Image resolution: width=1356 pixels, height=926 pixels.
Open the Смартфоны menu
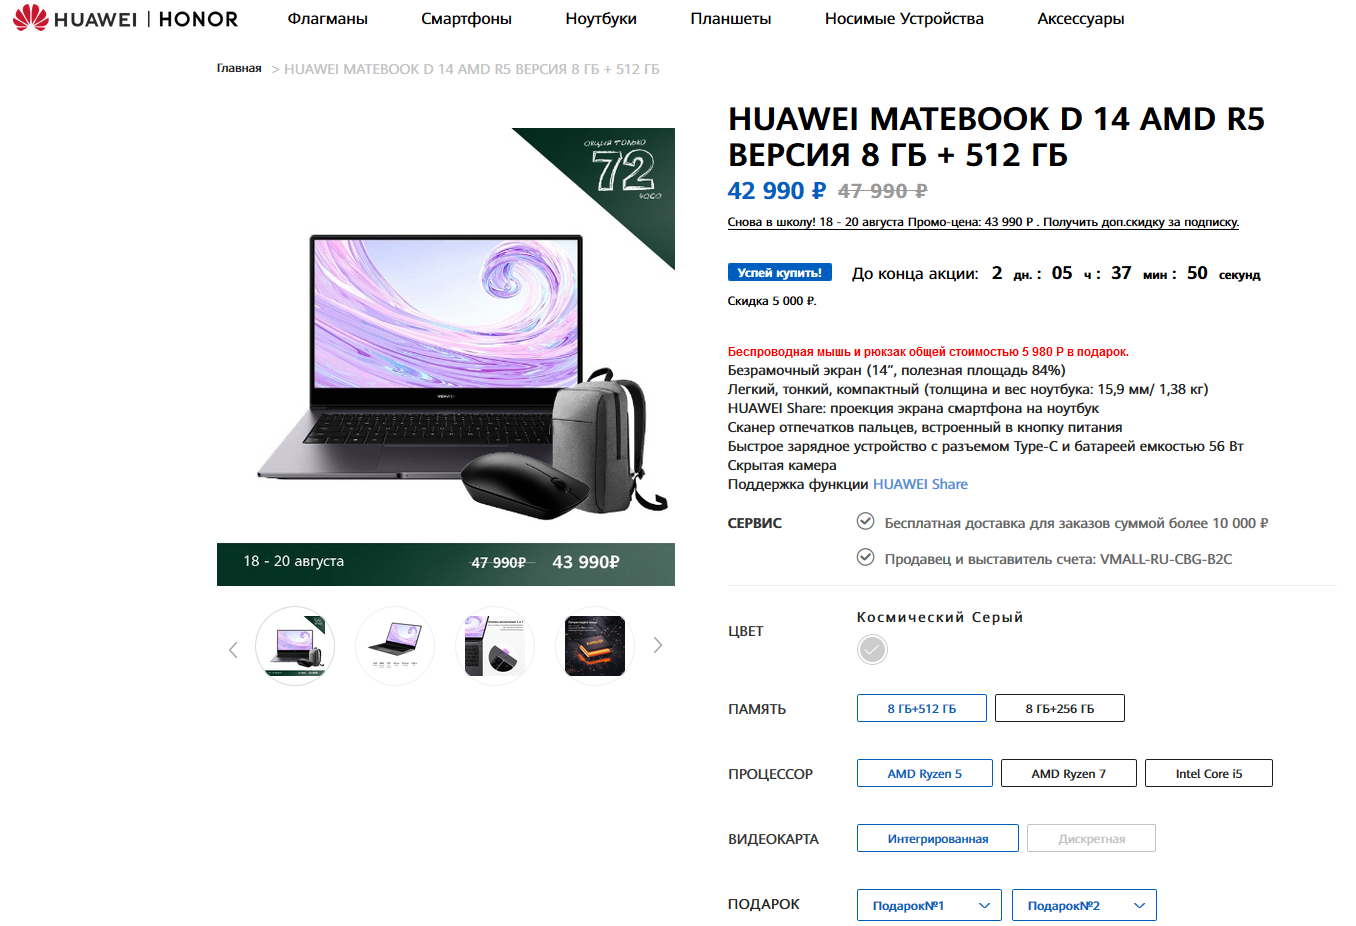(x=466, y=19)
